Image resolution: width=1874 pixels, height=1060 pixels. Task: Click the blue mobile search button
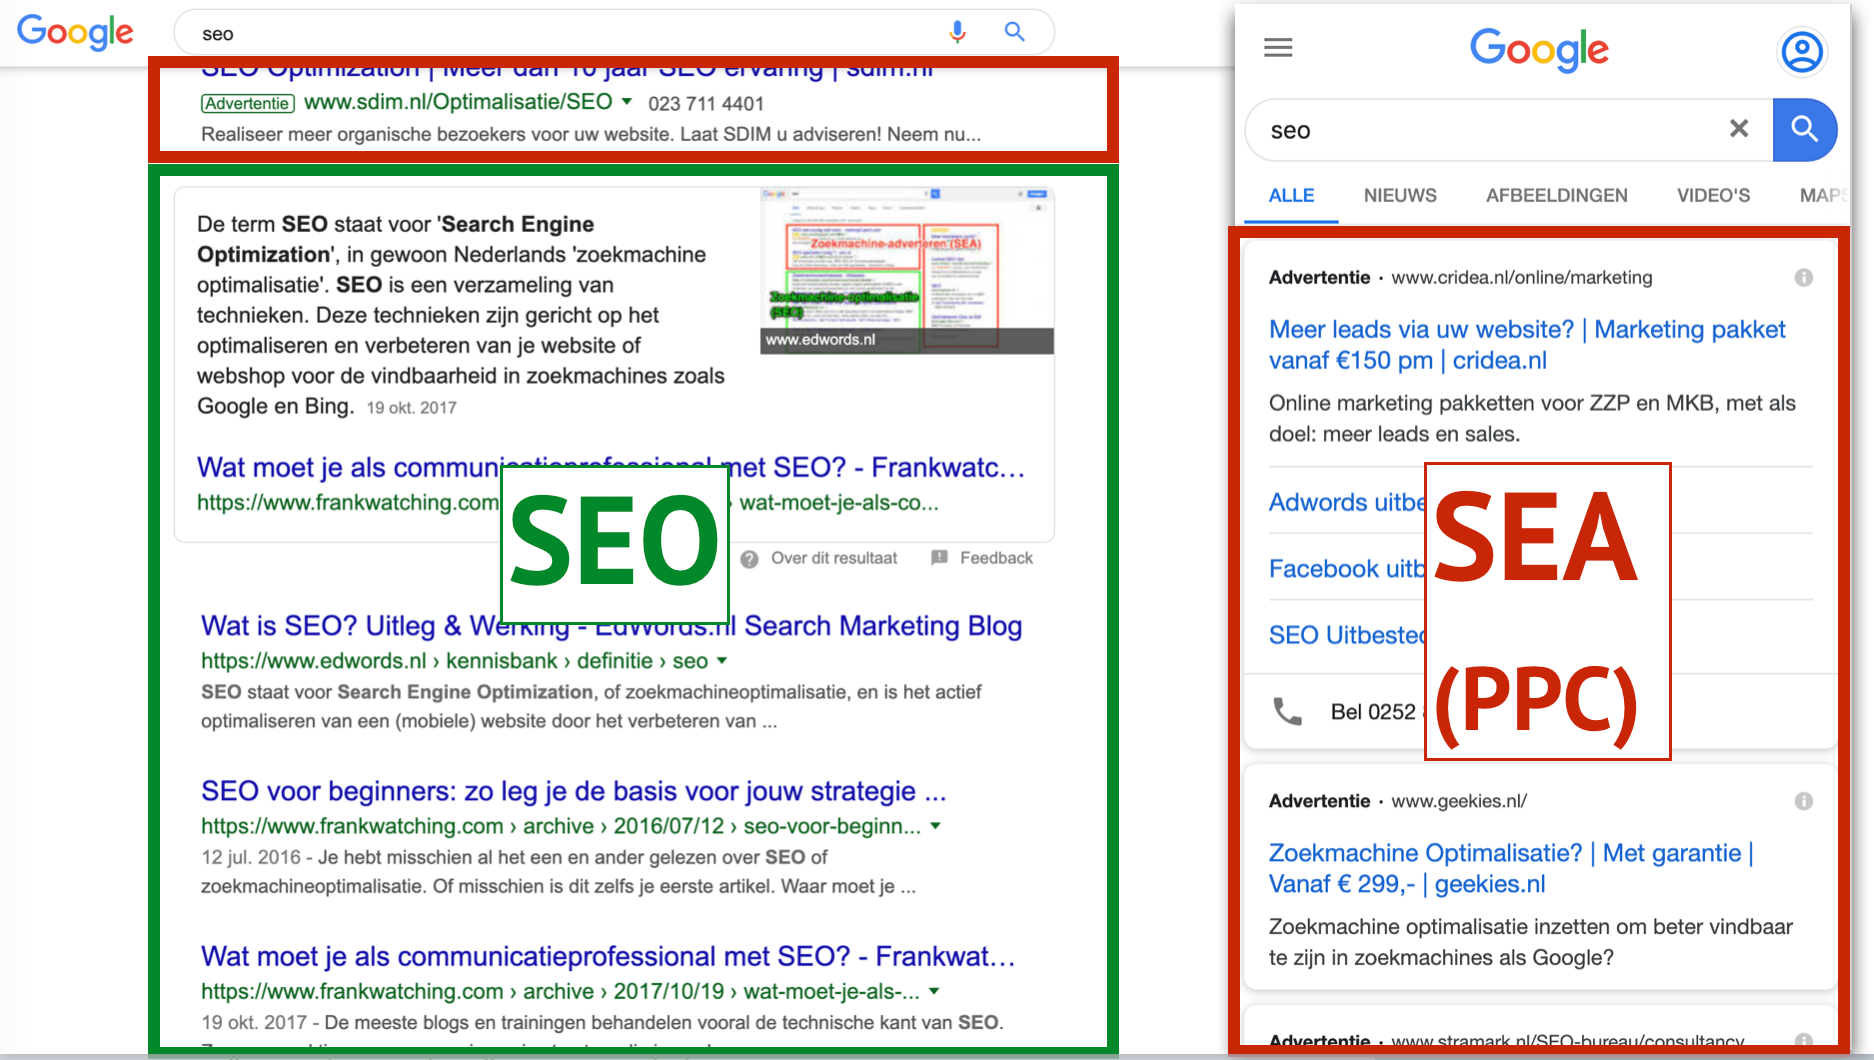click(x=1804, y=129)
